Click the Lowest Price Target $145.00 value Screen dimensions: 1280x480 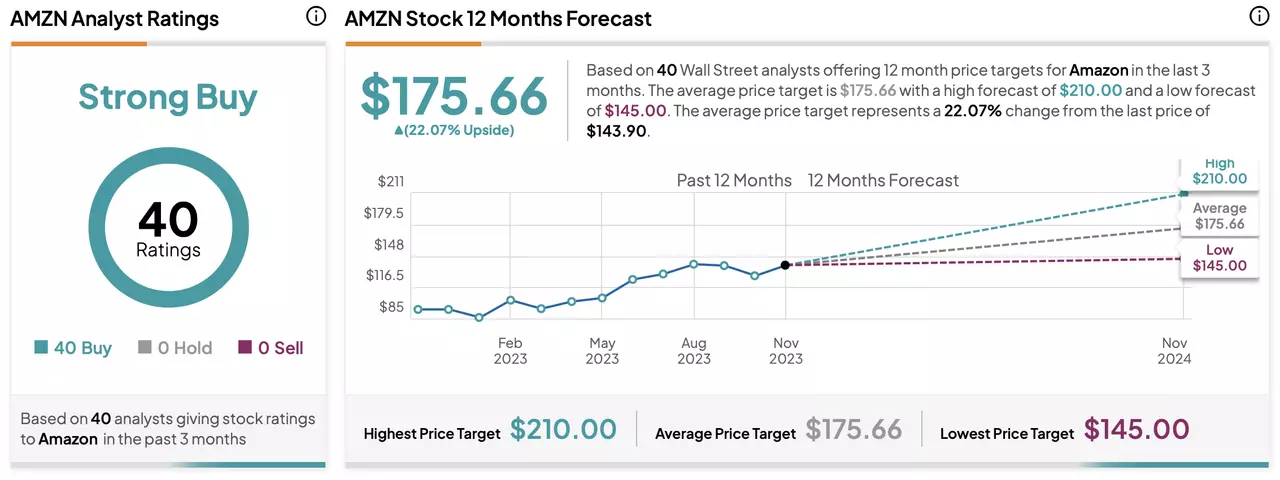pos(1137,430)
